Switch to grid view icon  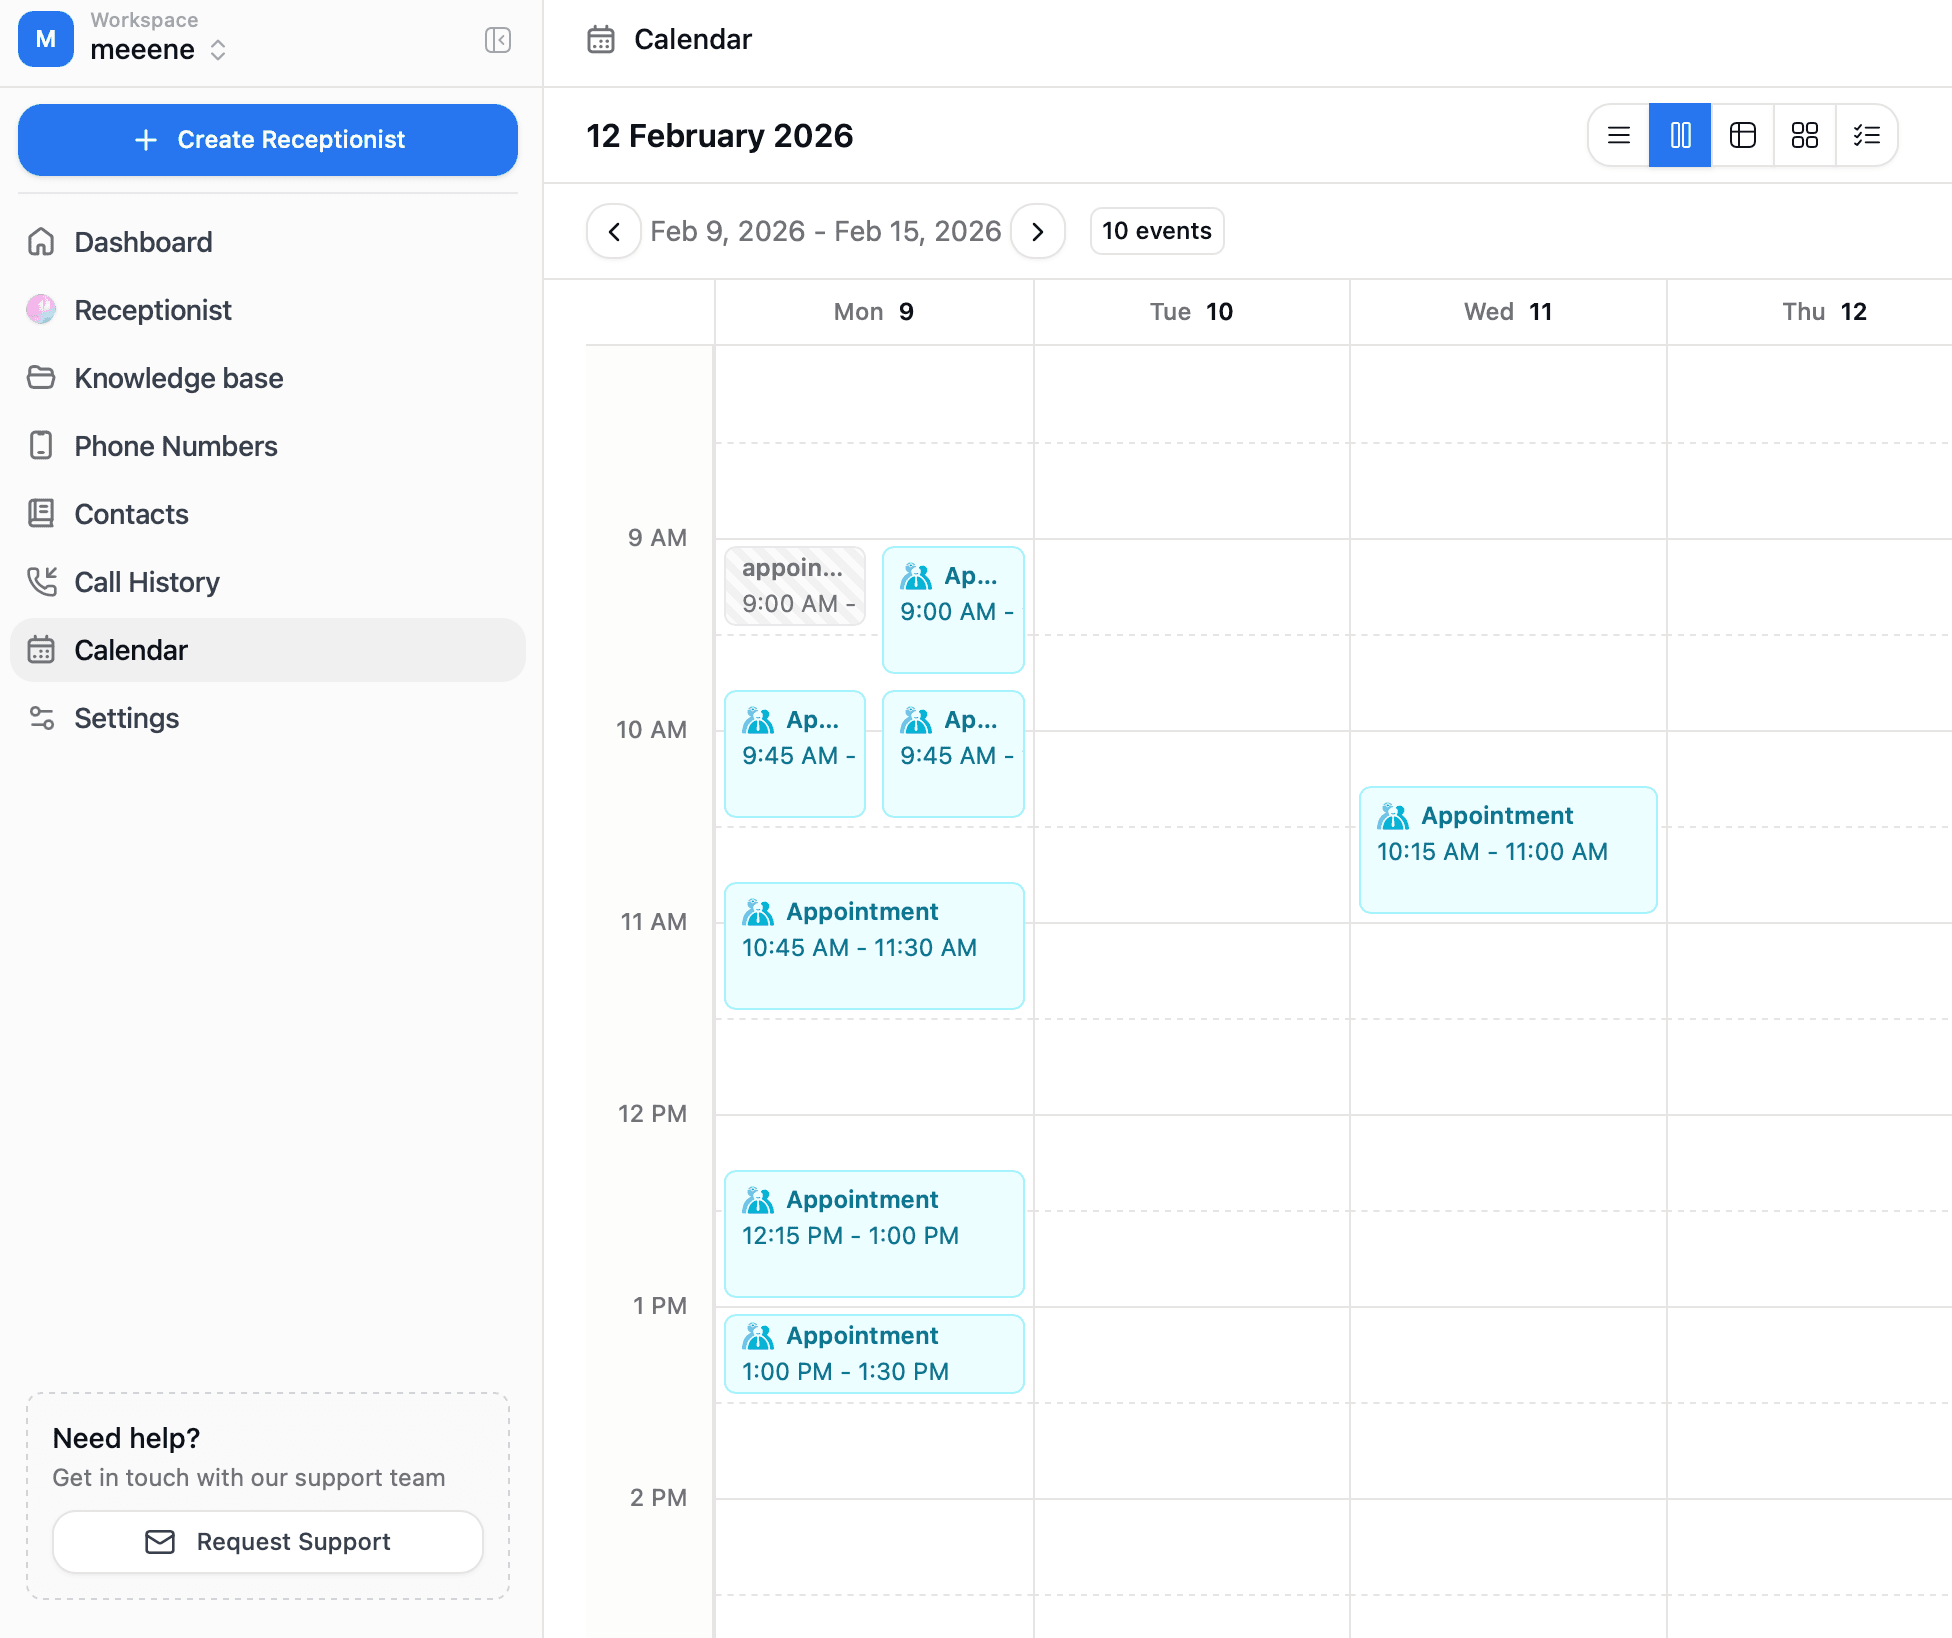coord(1804,135)
